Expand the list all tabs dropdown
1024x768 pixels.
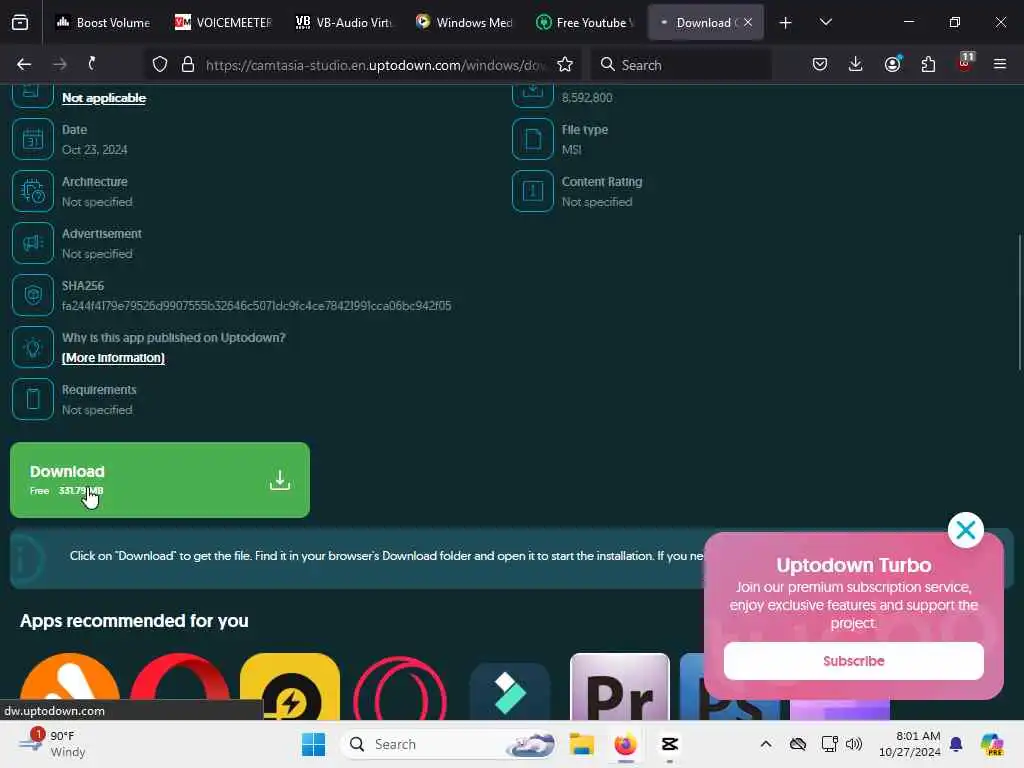point(825,22)
